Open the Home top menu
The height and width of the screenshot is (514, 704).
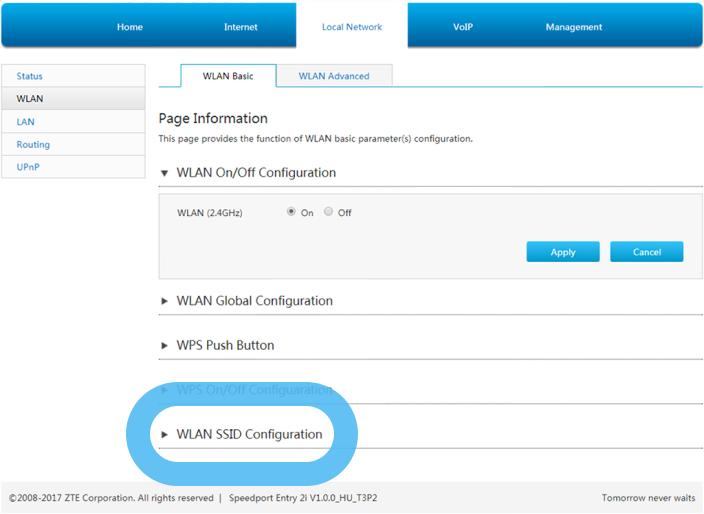pos(130,27)
